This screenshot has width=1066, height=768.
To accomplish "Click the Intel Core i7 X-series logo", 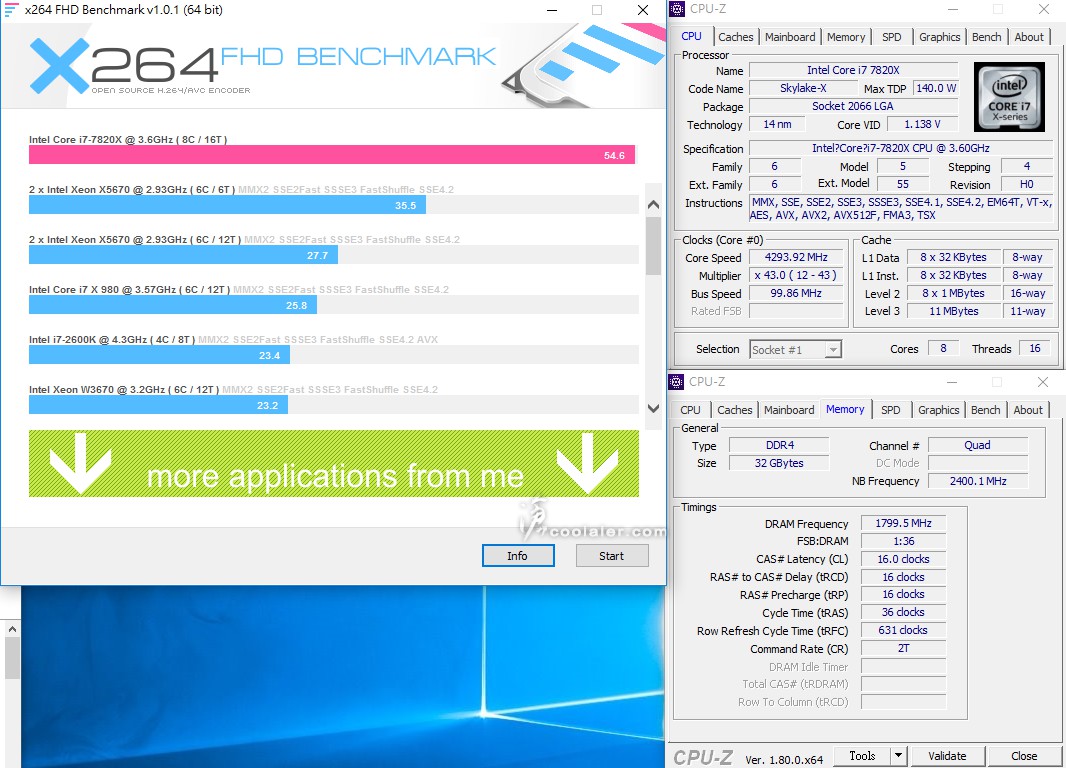I will [1009, 97].
